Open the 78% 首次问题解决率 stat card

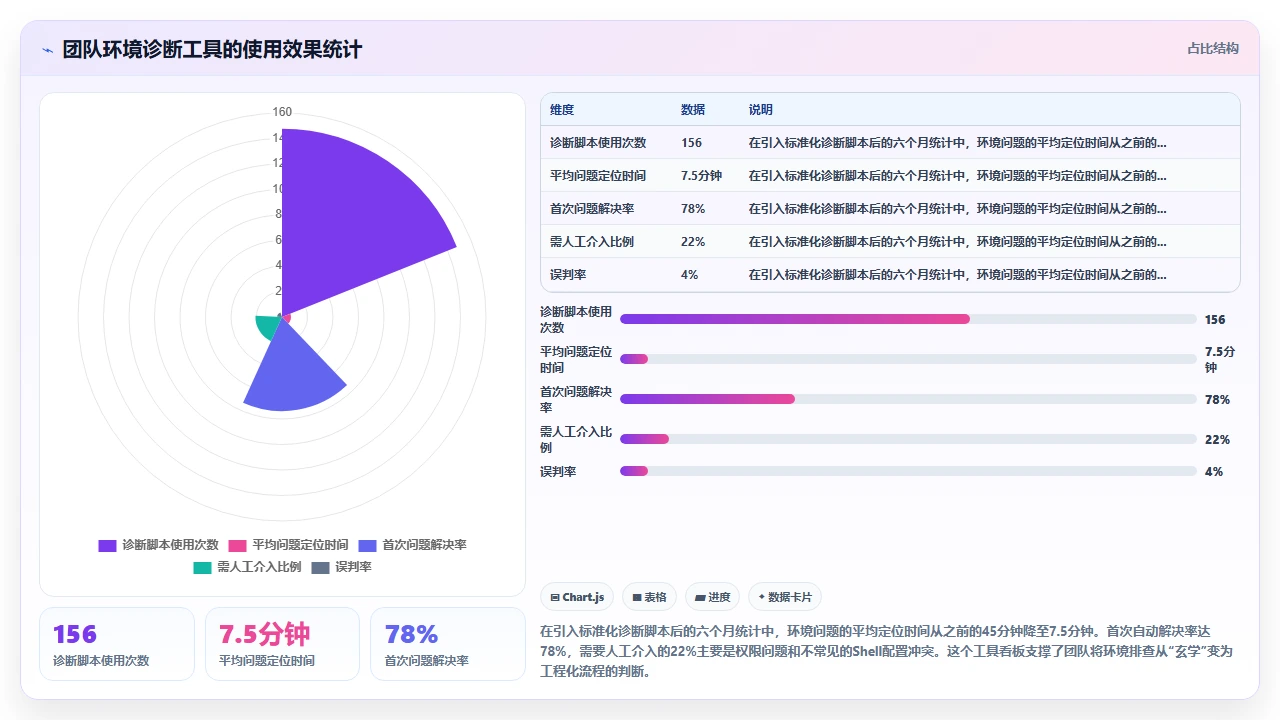(448, 644)
